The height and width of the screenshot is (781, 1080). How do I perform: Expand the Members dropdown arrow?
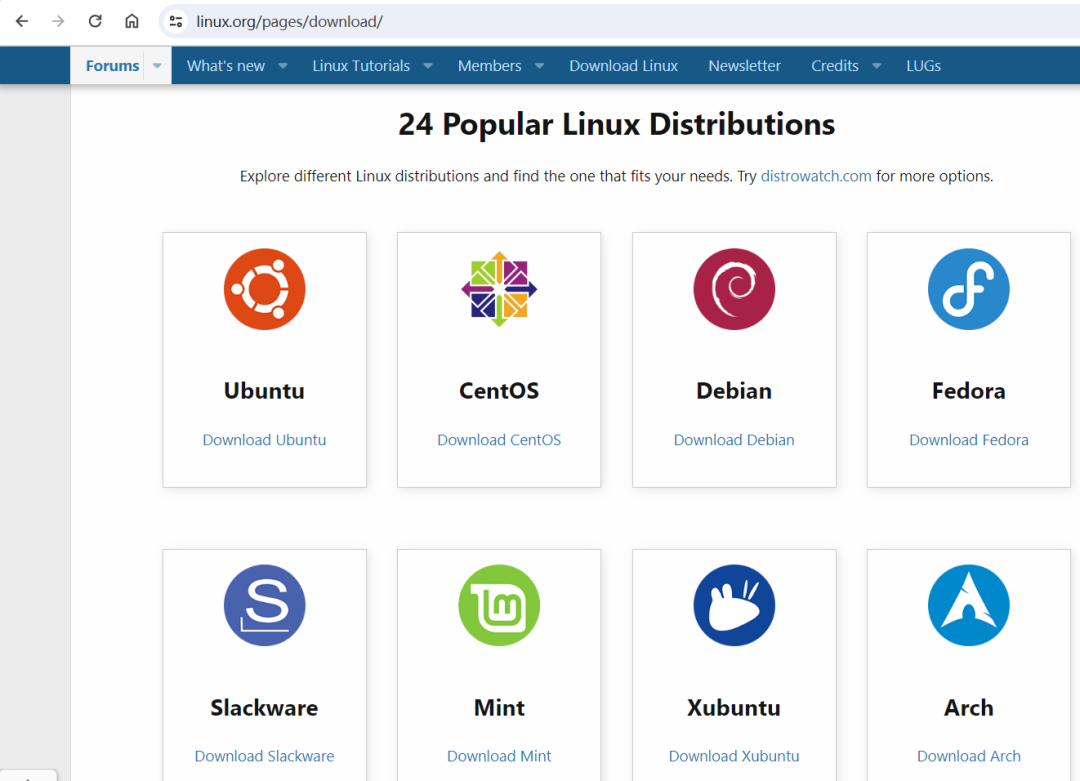point(539,66)
